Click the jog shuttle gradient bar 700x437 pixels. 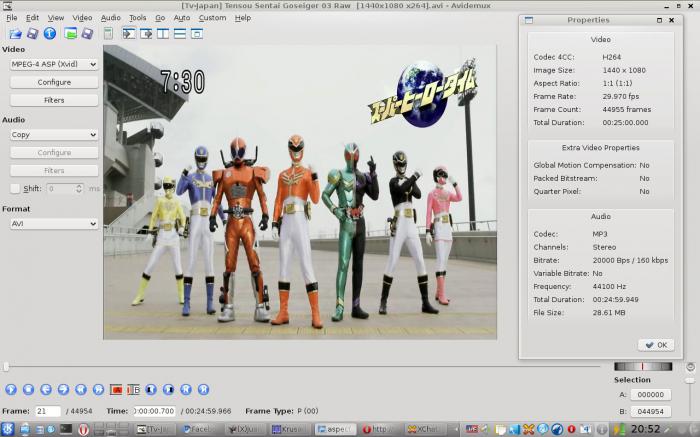pos(643,366)
